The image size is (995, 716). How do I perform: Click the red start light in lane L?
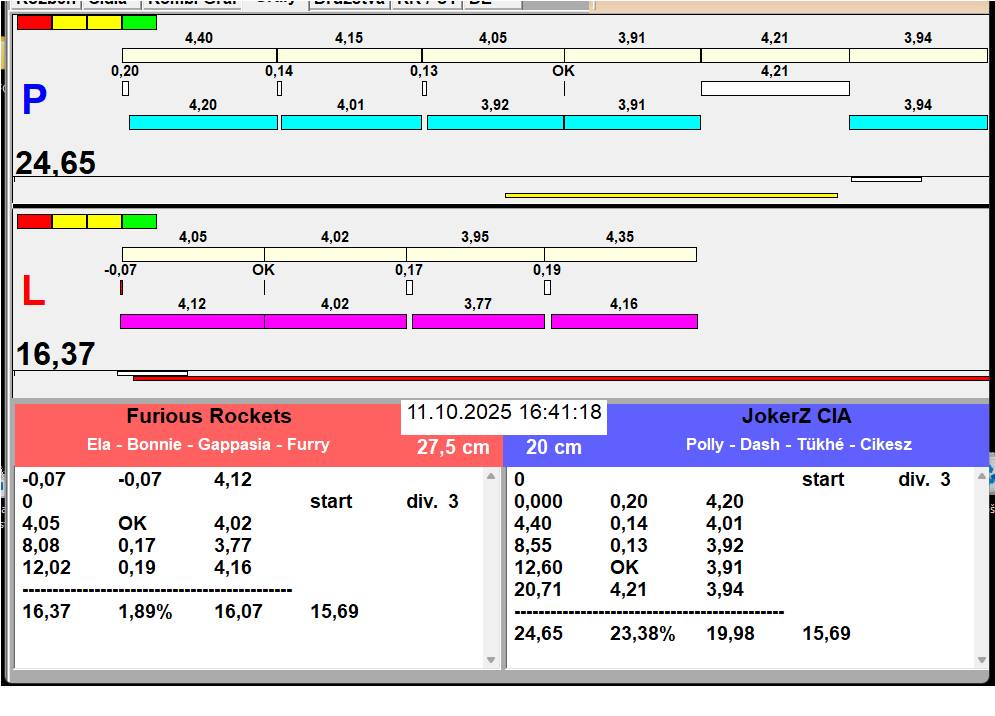[x=34, y=221]
